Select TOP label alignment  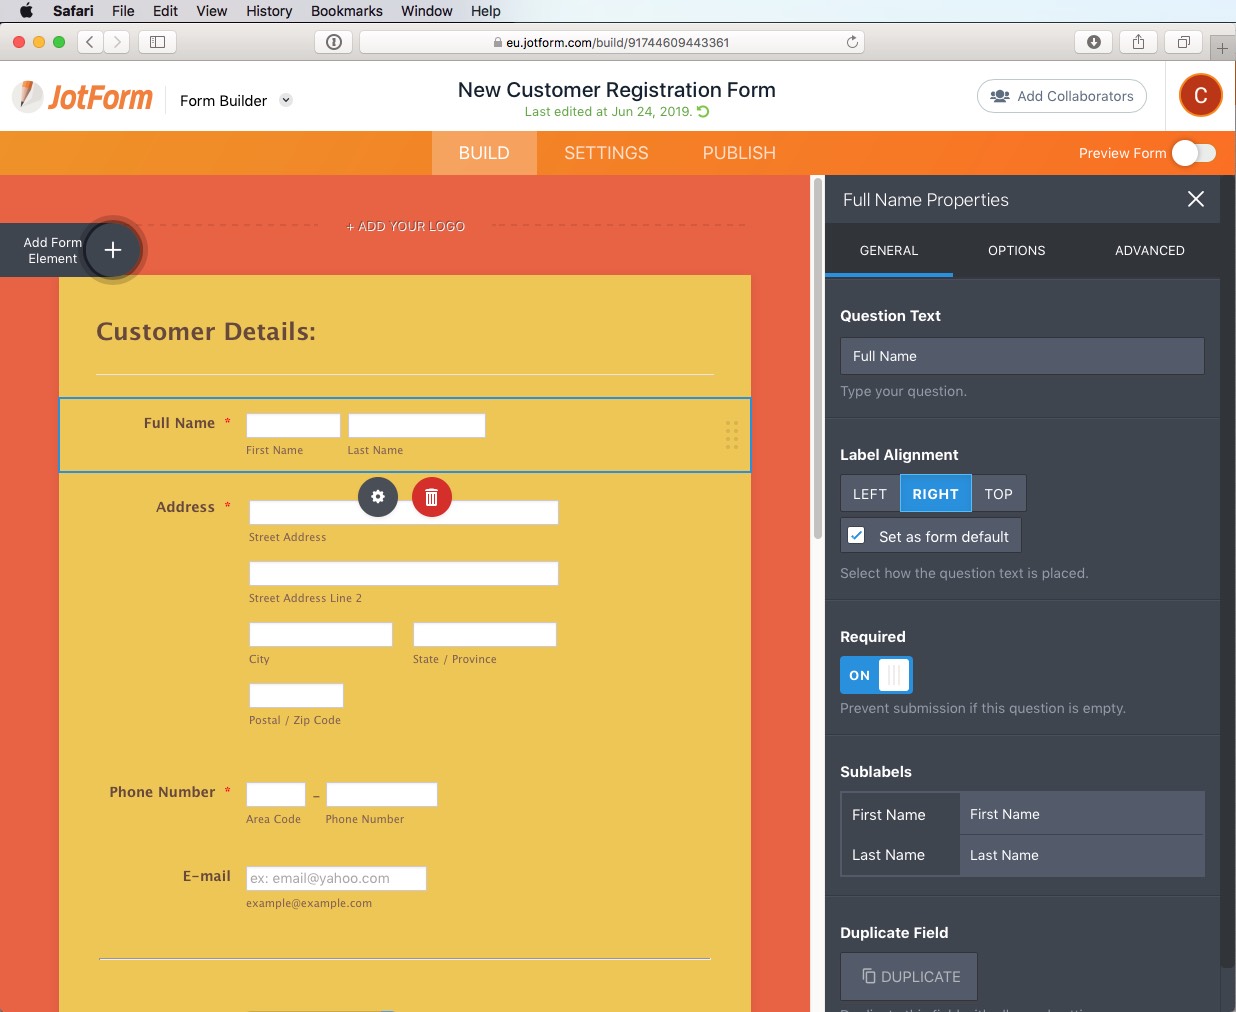998,494
